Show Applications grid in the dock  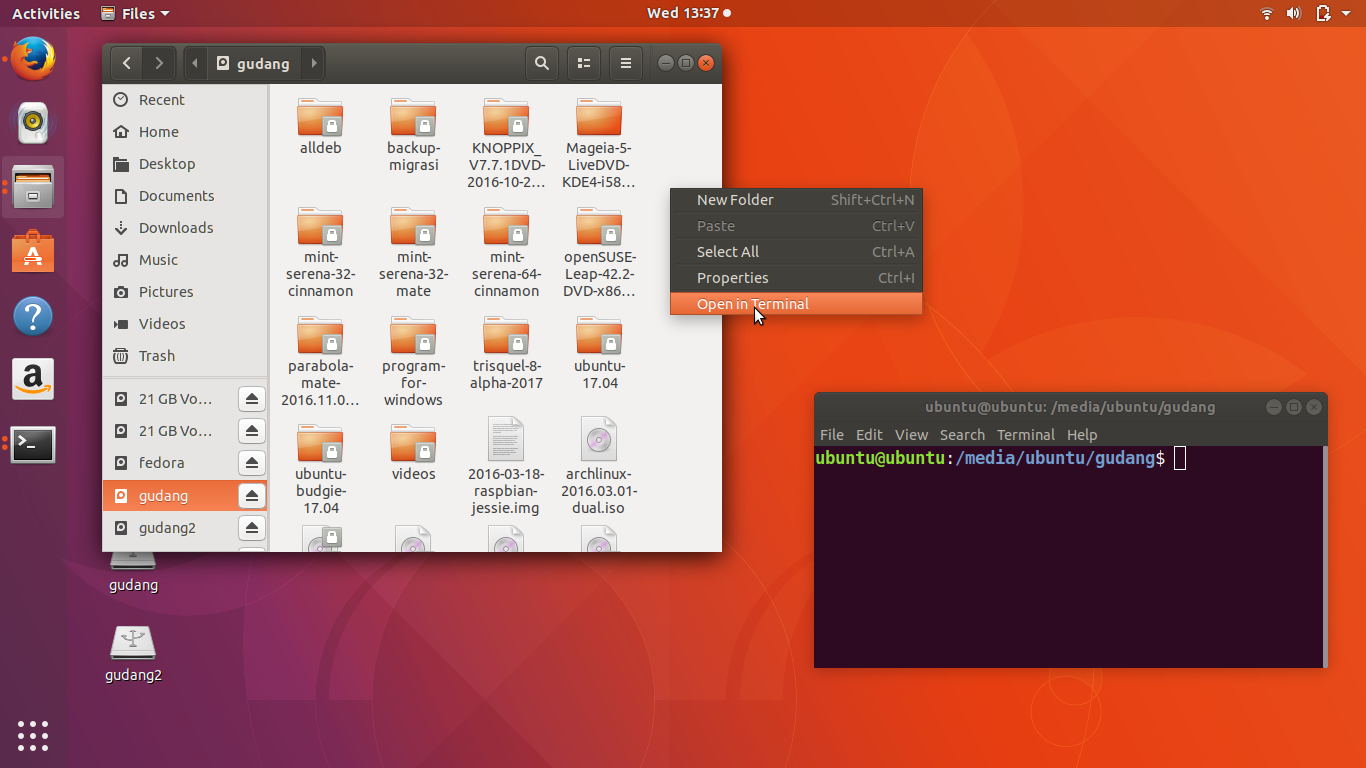tap(33, 736)
